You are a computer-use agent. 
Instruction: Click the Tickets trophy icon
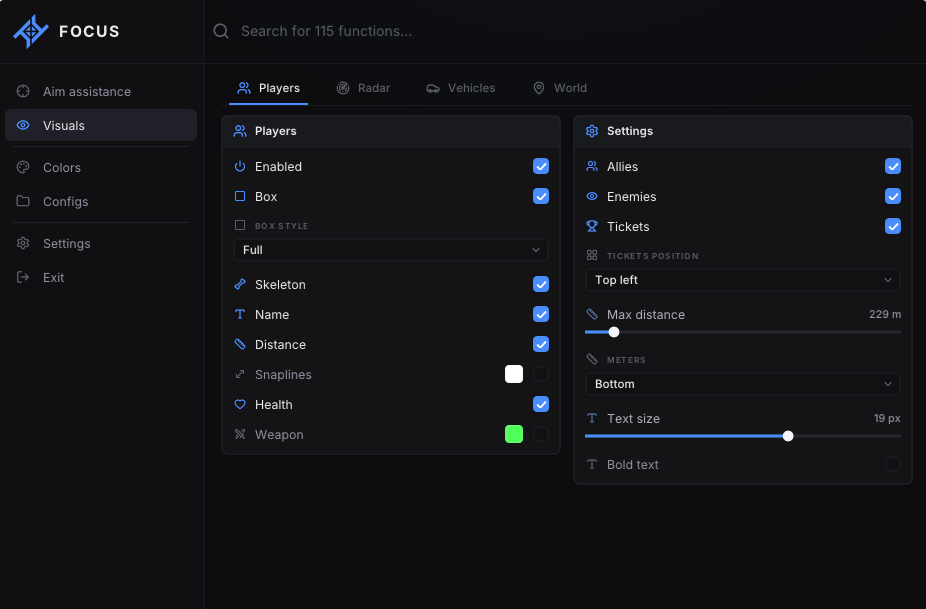pyautogui.click(x=592, y=226)
